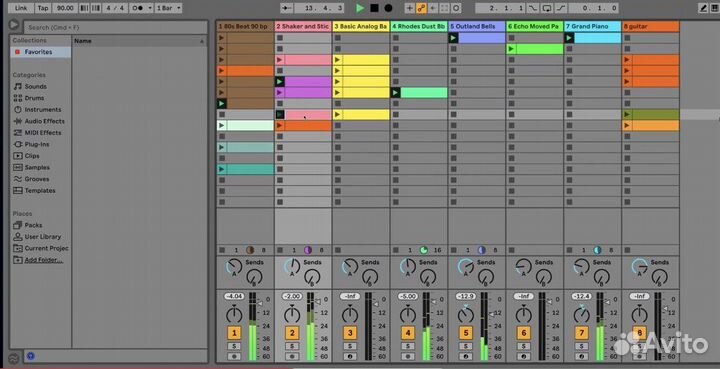The width and height of the screenshot is (720, 369).
Task: Stop playback with the square Stop button
Action: [375, 8]
